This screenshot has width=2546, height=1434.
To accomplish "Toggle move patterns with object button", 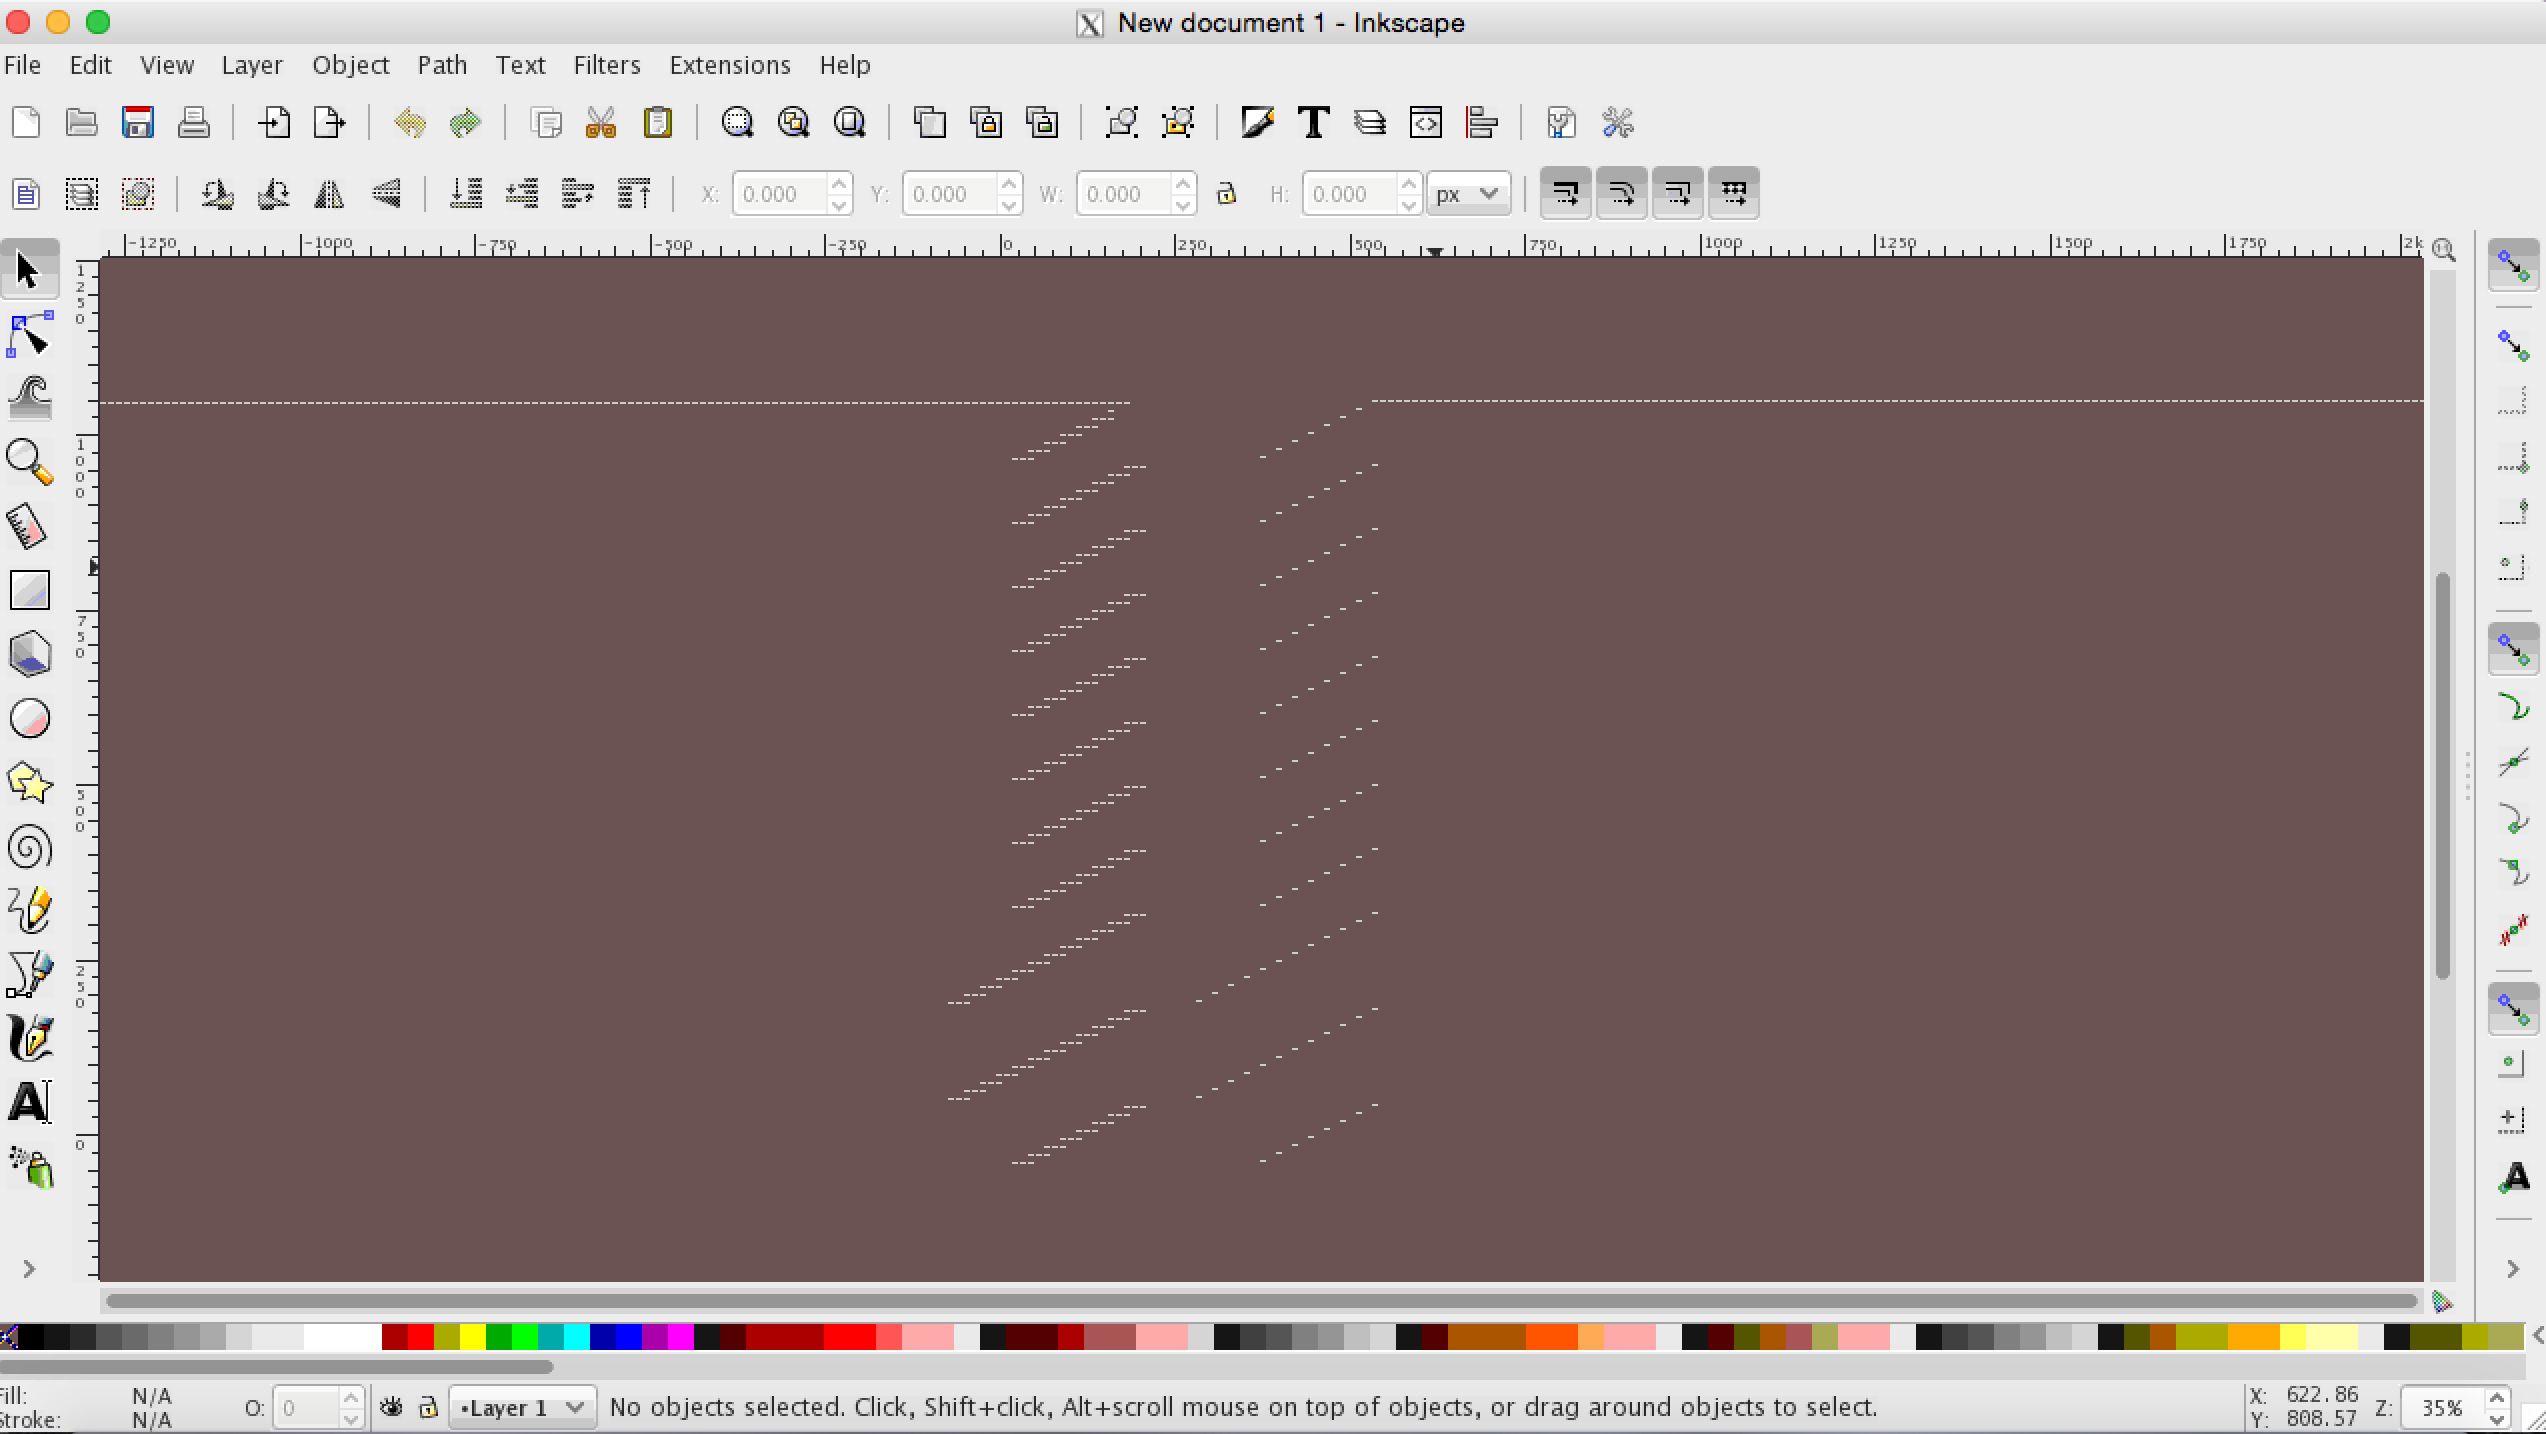I will tap(1734, 193).
